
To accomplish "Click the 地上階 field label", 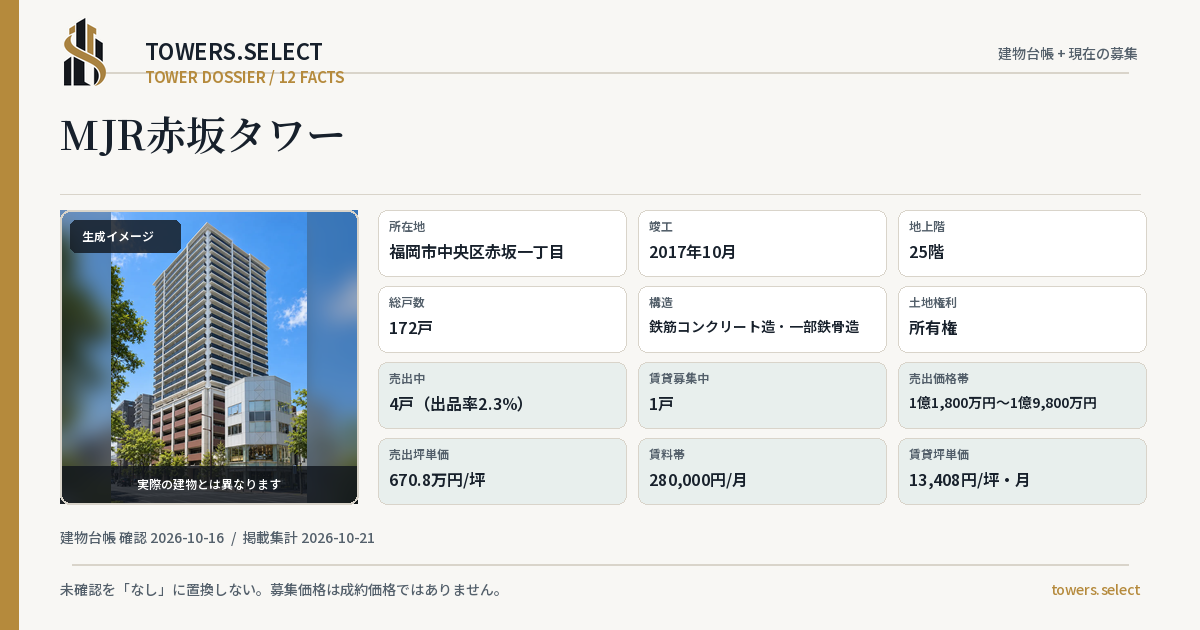I will (x=927, y=227).
